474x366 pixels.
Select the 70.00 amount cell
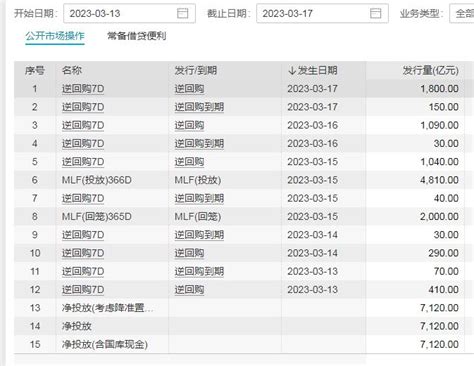(x=446, y=271)
